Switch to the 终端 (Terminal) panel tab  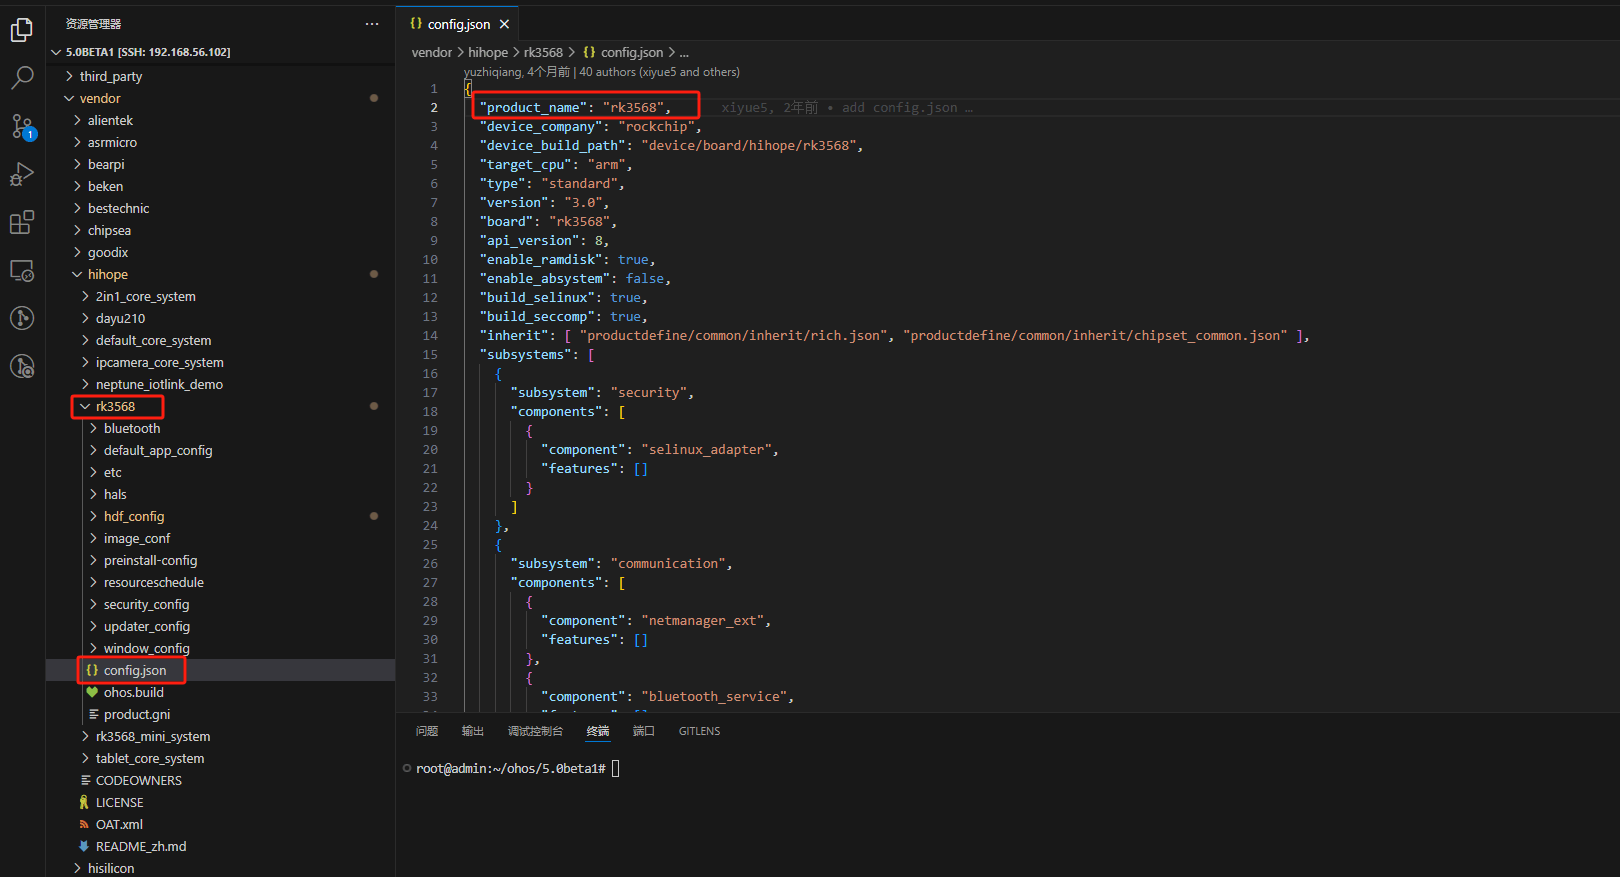(598, 731)
